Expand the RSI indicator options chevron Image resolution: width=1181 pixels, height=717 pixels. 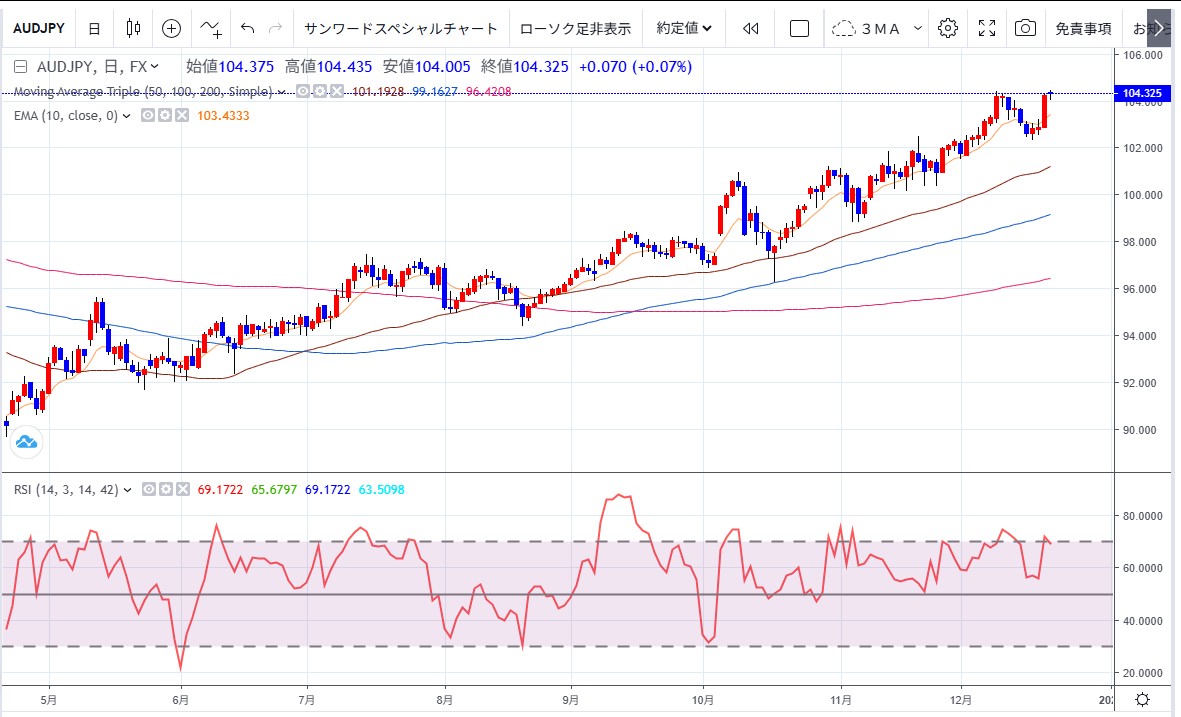(128, 489)
